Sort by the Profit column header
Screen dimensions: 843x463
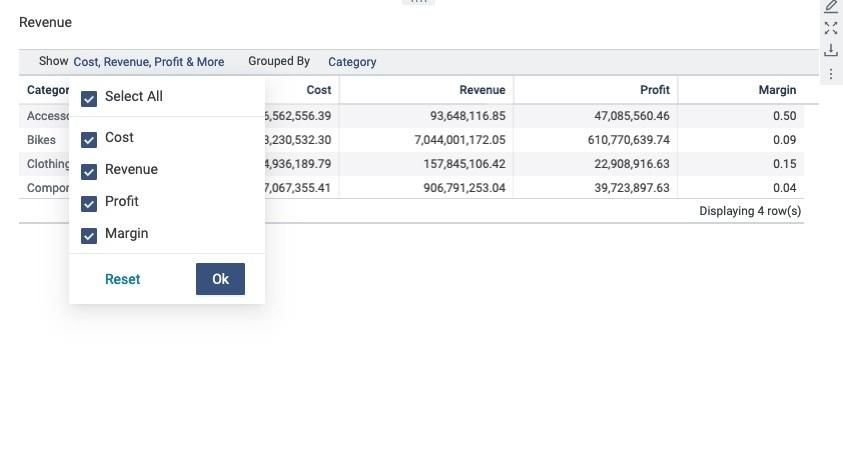click(x=654, y=90)
